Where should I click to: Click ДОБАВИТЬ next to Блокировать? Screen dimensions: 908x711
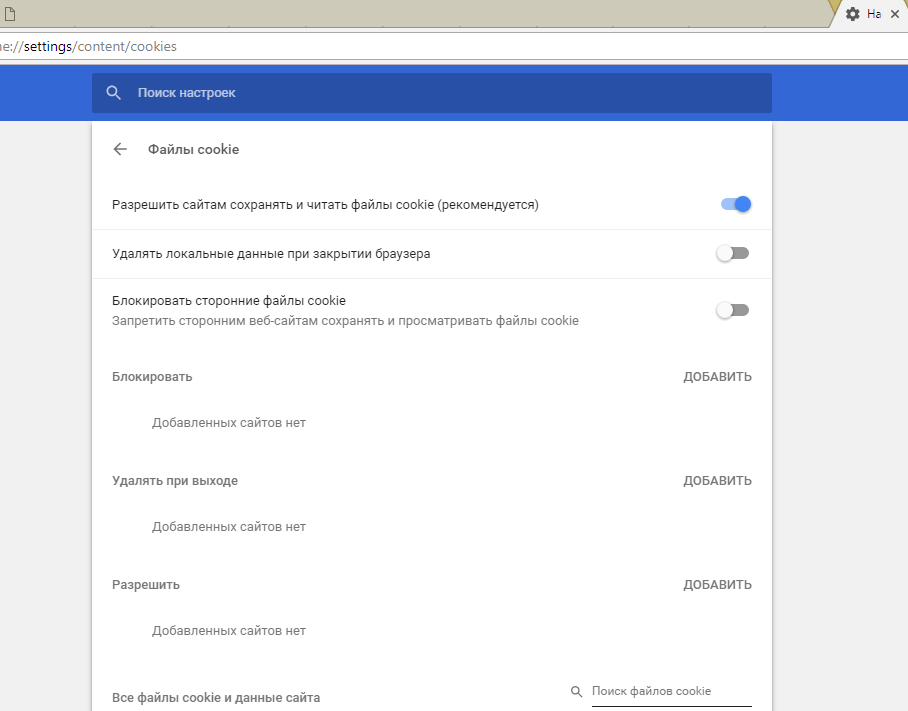[x=717, y=377]
